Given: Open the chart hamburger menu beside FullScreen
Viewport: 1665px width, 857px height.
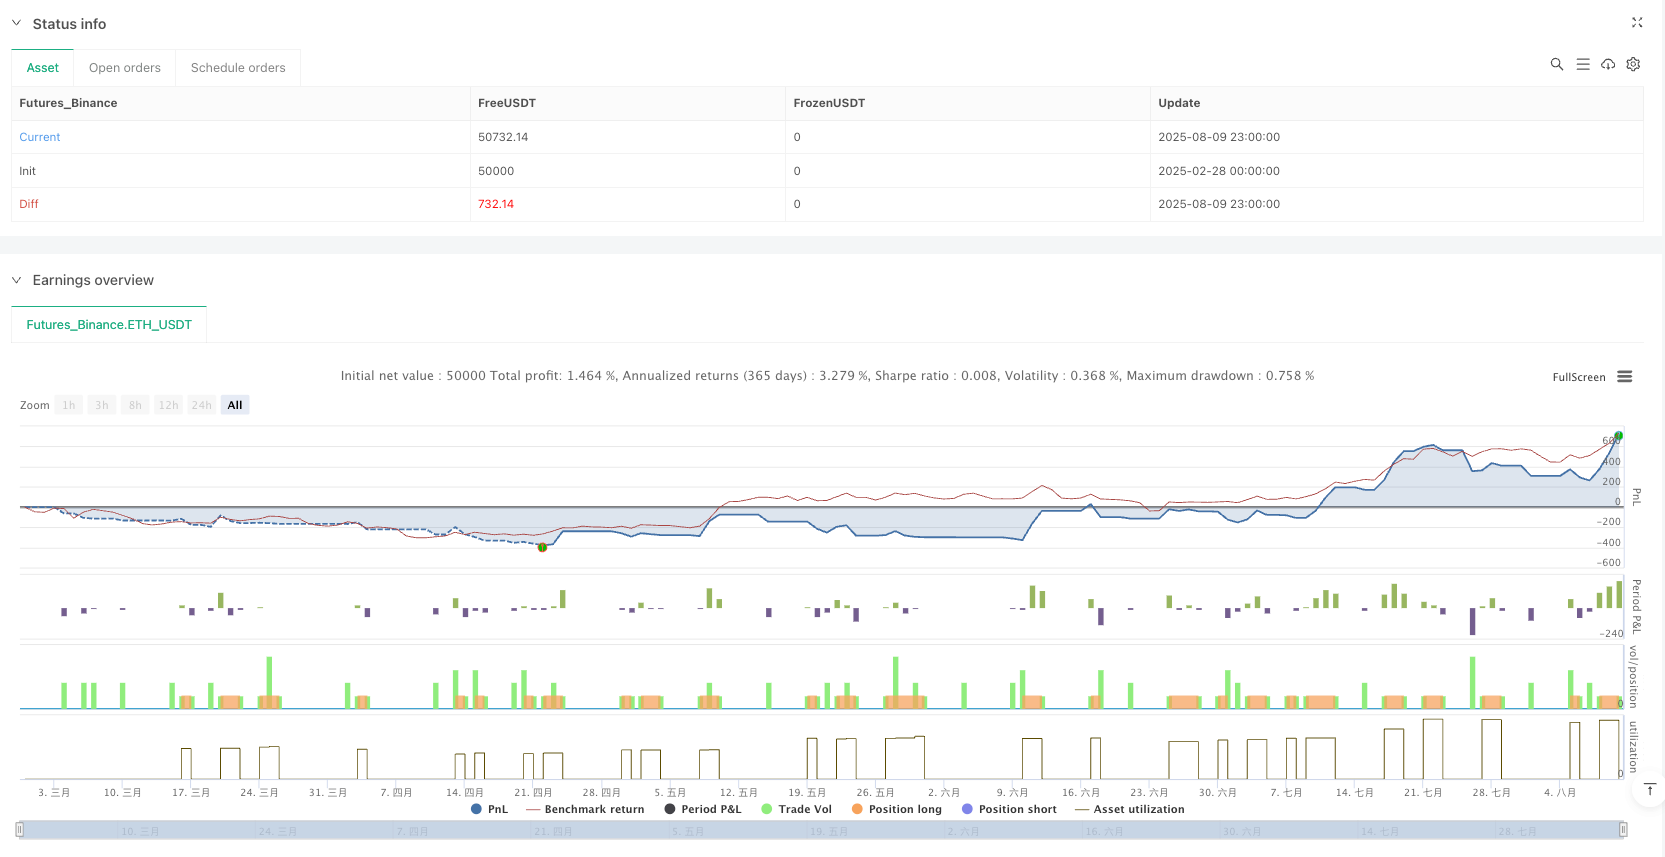Looking at the screenshot, I should (1624, 377).
